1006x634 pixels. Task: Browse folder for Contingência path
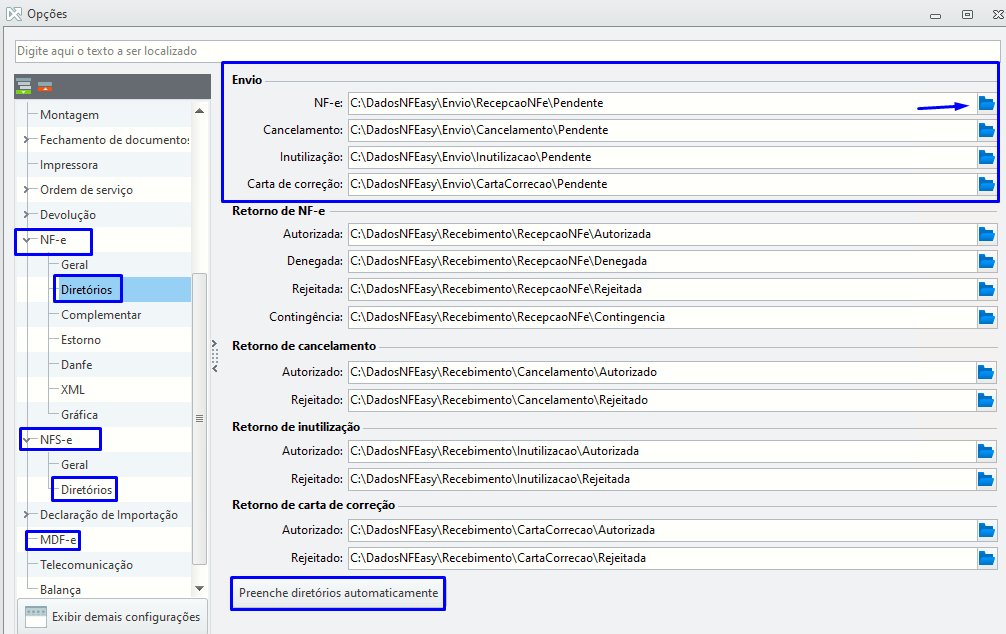point(986,317)
